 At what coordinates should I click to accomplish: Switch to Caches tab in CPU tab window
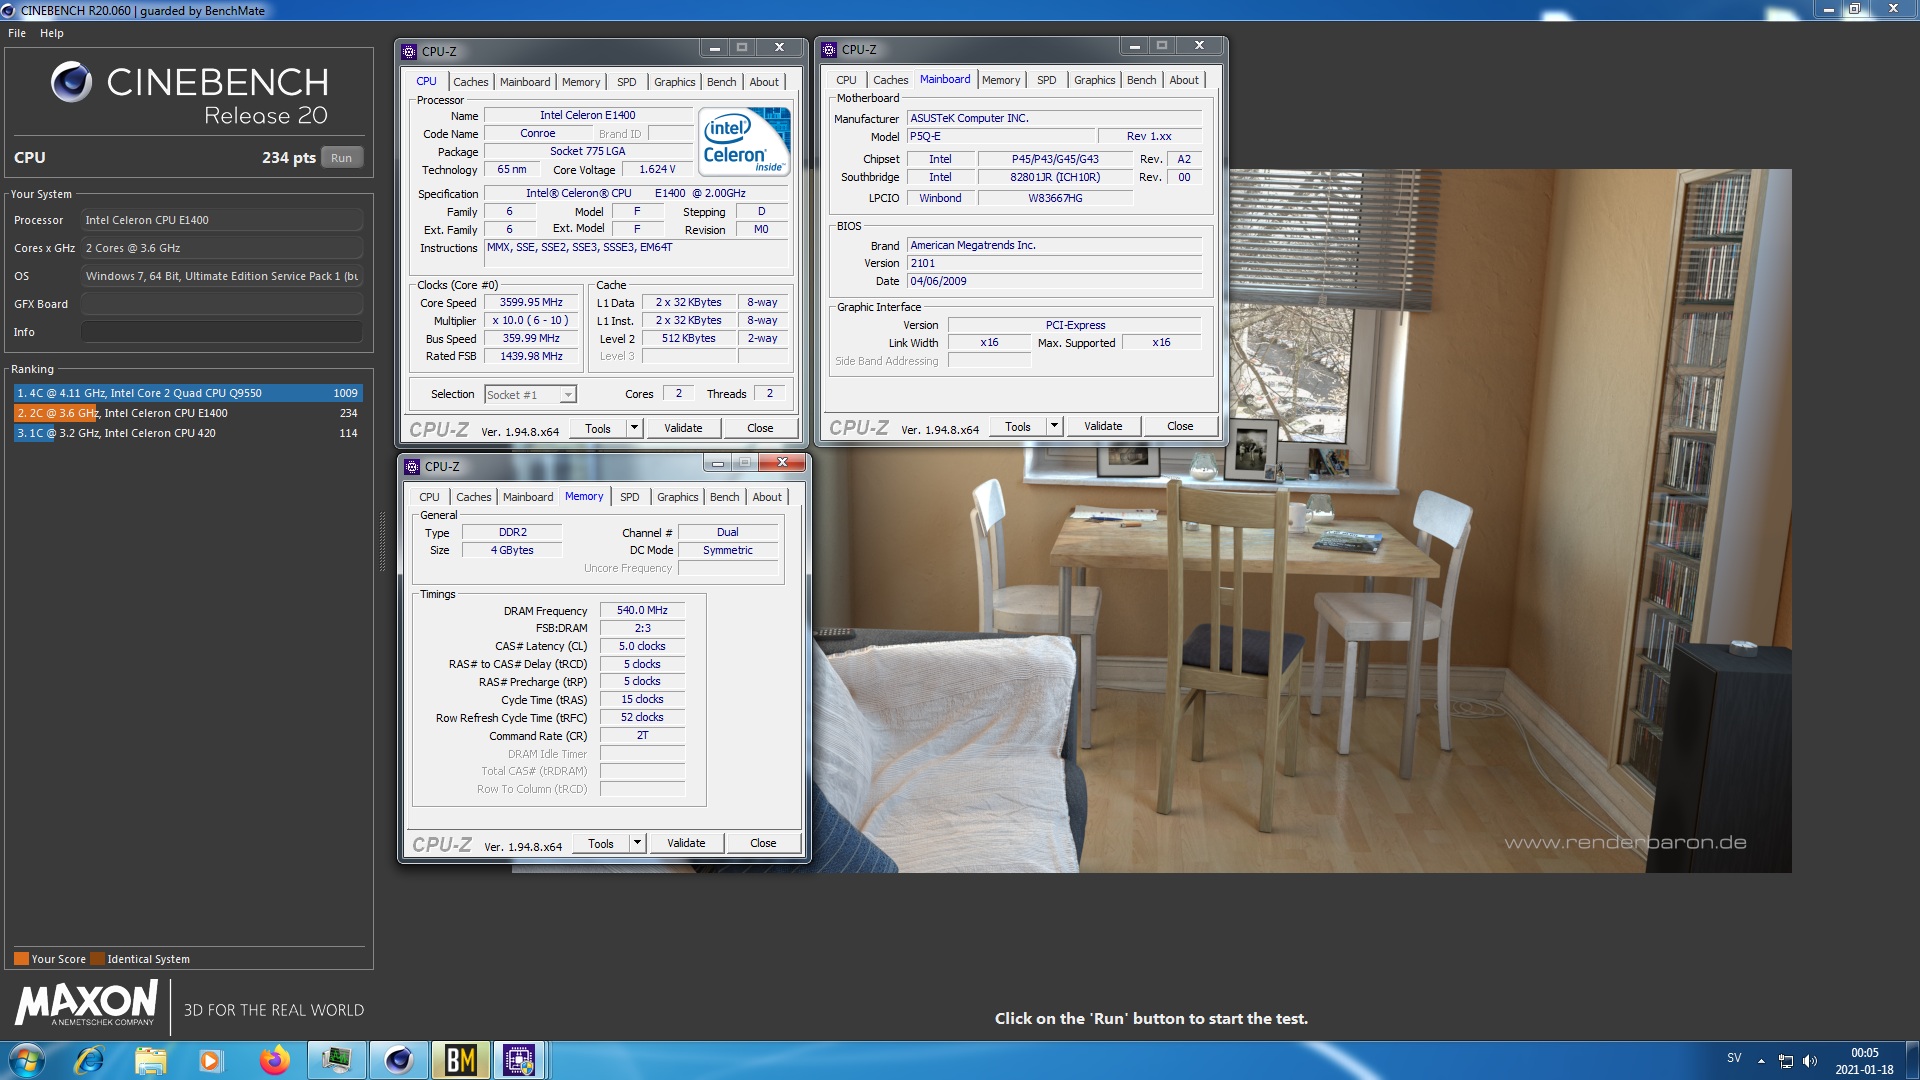tap(470, 82)
